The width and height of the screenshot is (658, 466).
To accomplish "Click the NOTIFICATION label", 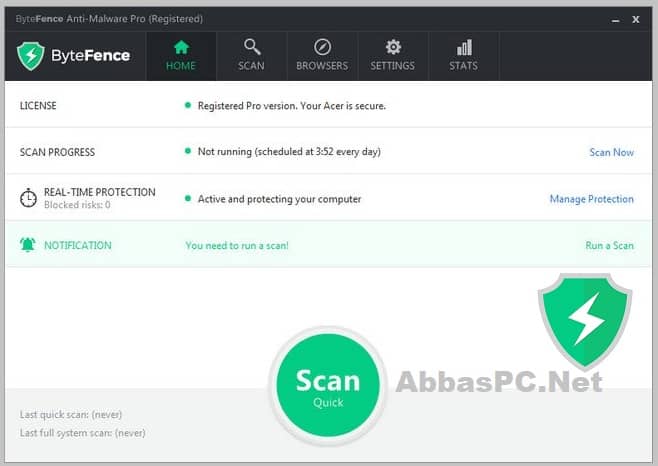I will 78,246.
